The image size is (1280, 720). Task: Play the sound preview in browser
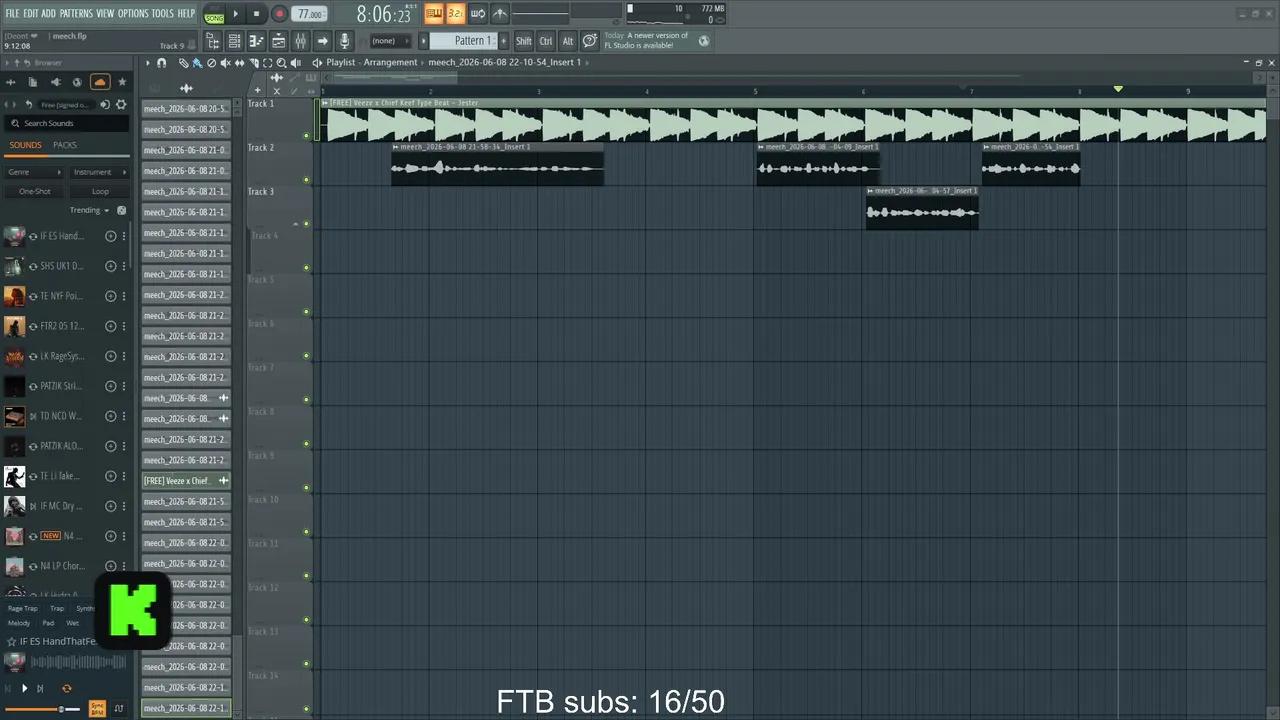pyautogui.click(x=25, y=688)
